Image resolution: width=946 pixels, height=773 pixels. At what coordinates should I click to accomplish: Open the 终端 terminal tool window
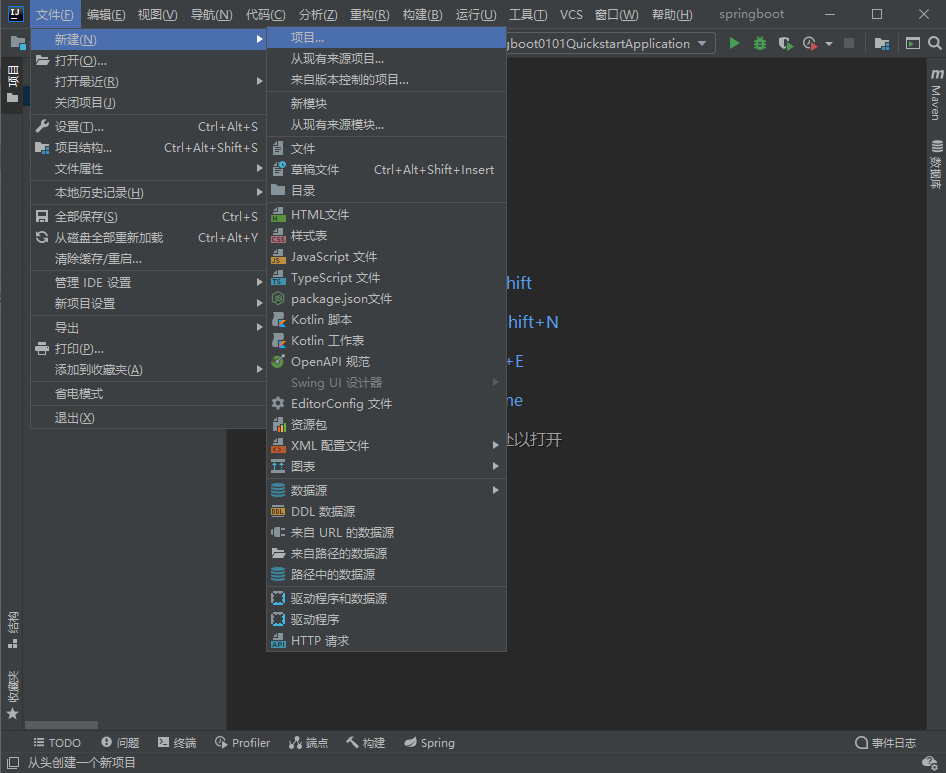pyautogui.click(x=177, y=743)
